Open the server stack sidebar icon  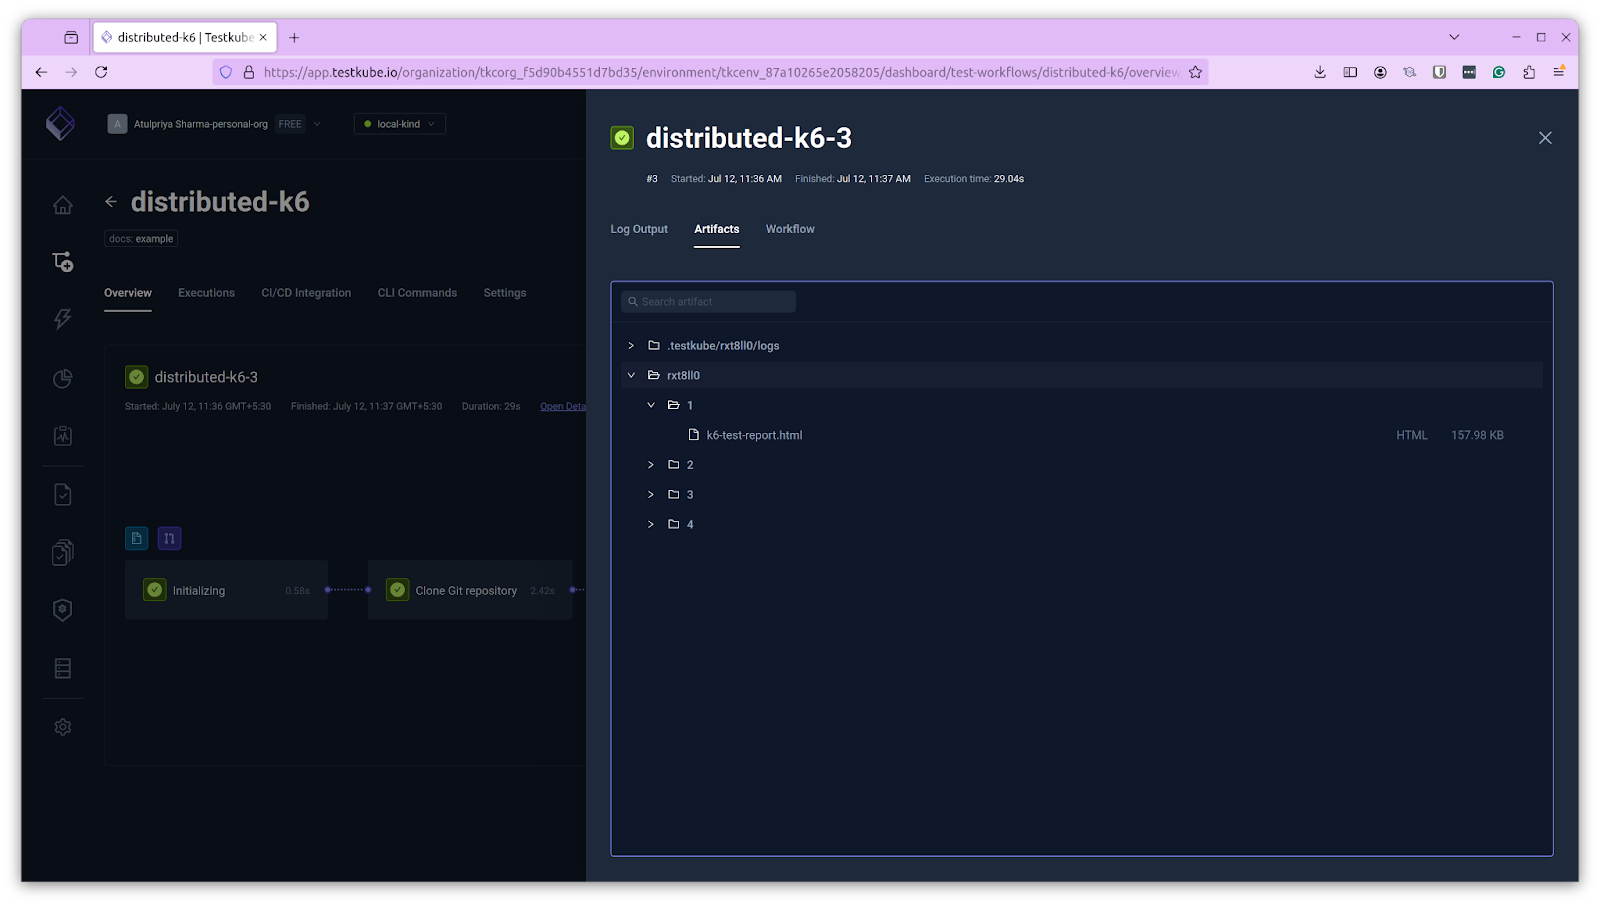click(63, 668)
